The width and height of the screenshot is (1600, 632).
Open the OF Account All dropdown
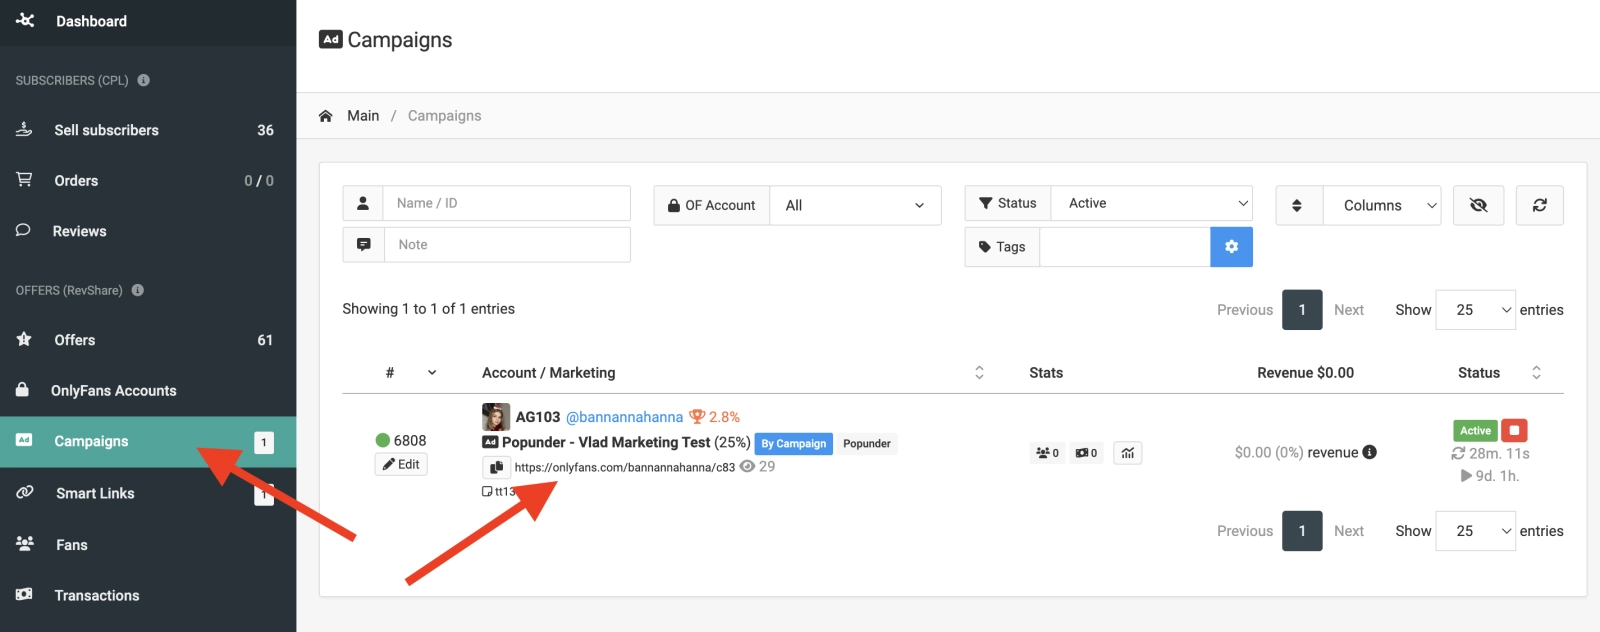[x=855, y=205]
